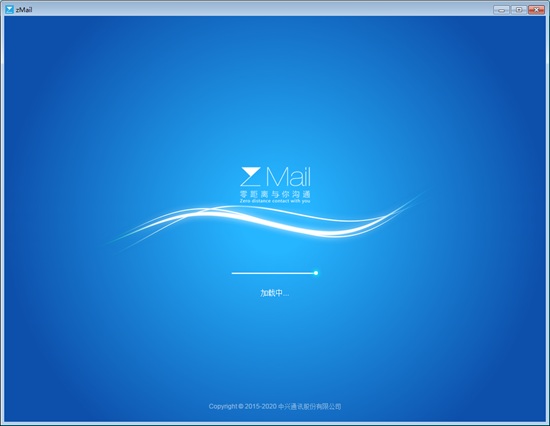The width and height of the screenshot is (550, 426).
Task: Click the Z Mail logo
Action: tap(275, 177)
